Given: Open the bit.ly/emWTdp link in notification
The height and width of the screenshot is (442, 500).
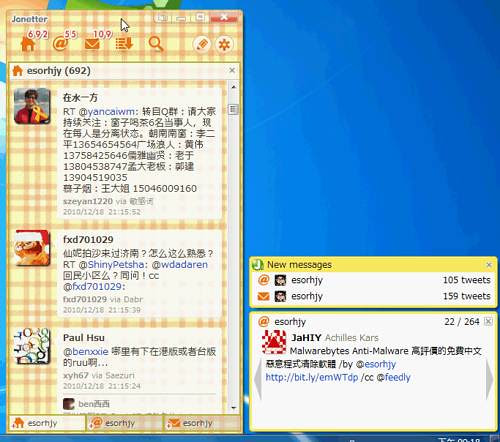Looking at the screenshot, I should 312,377.
